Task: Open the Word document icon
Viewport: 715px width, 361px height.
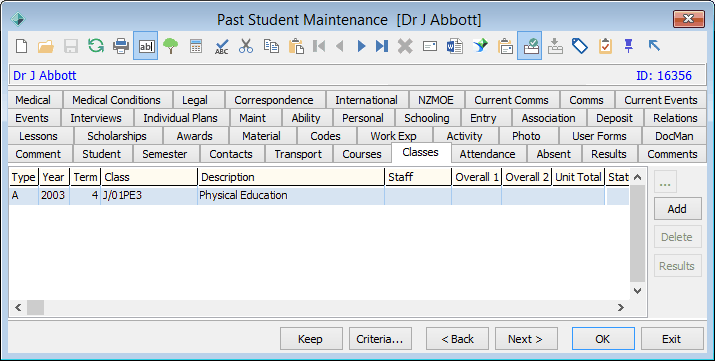Action: (x=455, y=46)
